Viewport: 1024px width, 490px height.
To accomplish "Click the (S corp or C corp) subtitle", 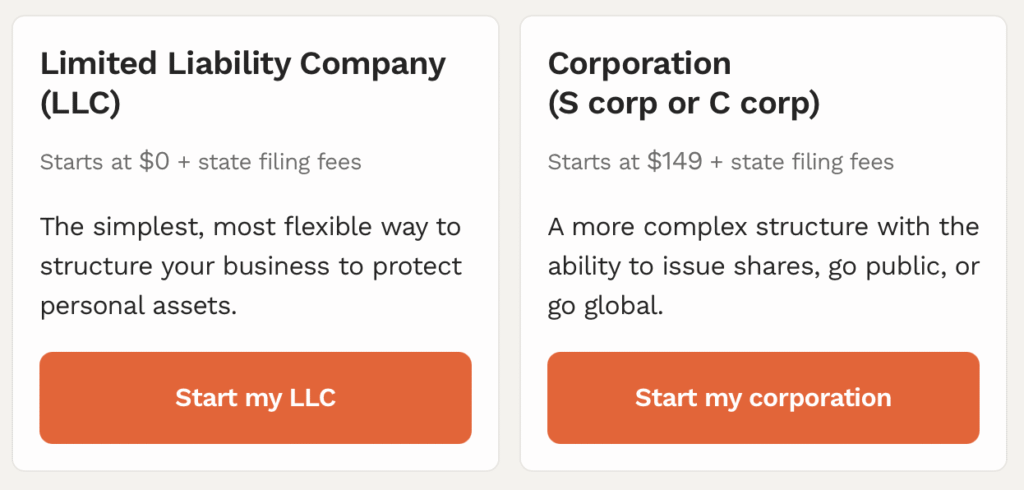I will (683, 105).
